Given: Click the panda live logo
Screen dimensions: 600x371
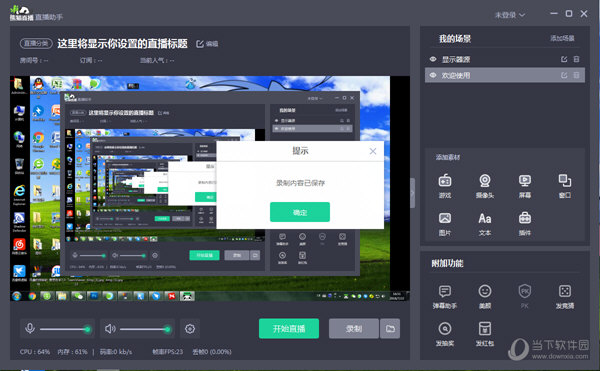Looking at the screenshot, I should coord(21,13).
